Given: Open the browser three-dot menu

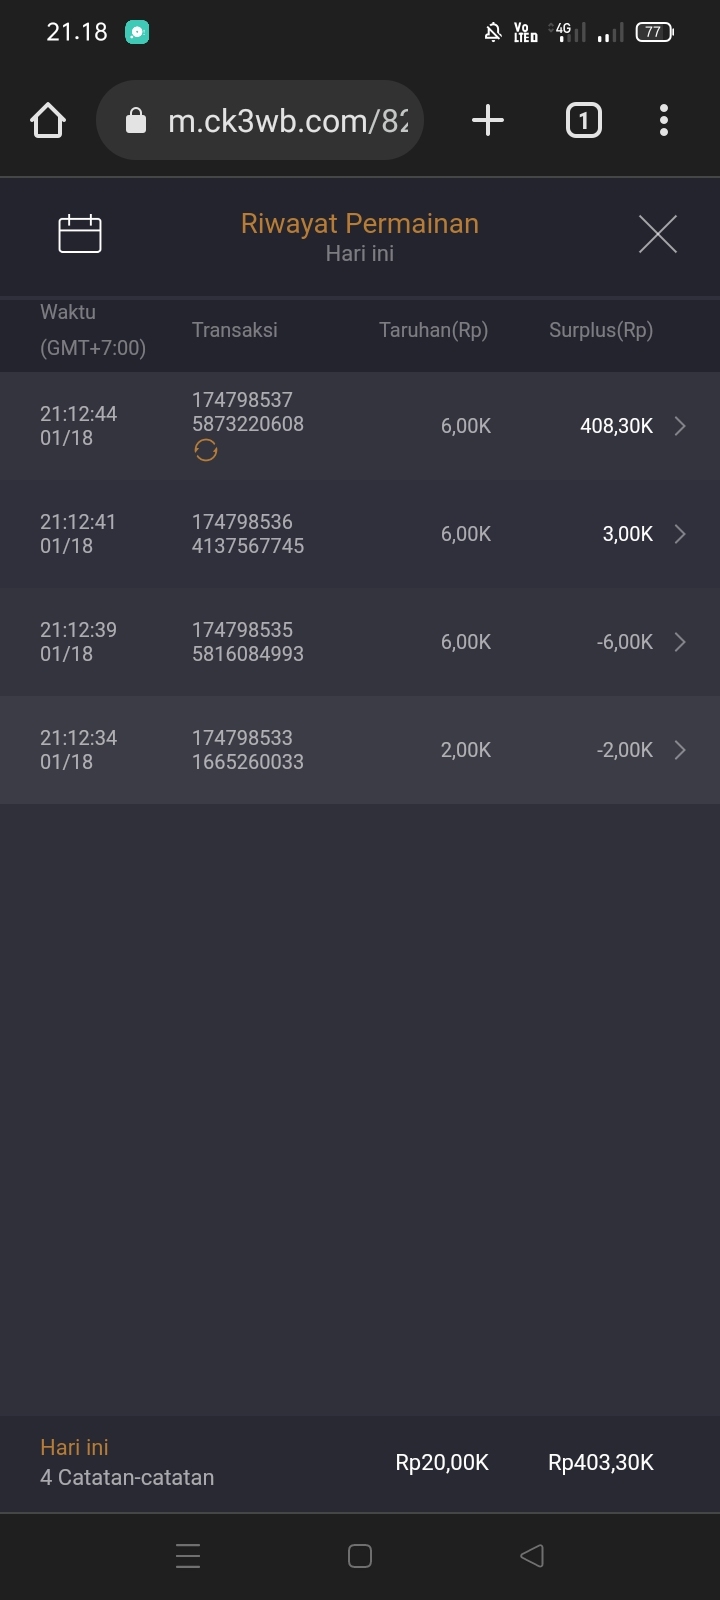Looking at the screenshot, I should coord(664,121).
